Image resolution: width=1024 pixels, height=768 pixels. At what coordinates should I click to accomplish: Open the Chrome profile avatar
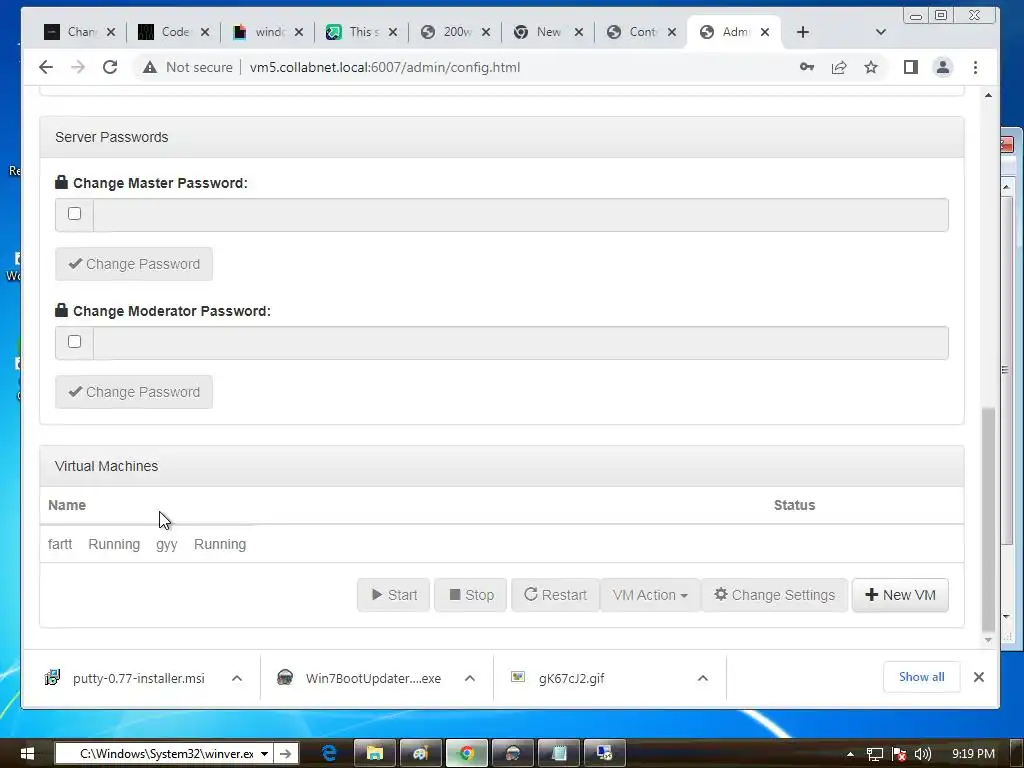click(943, 67)
